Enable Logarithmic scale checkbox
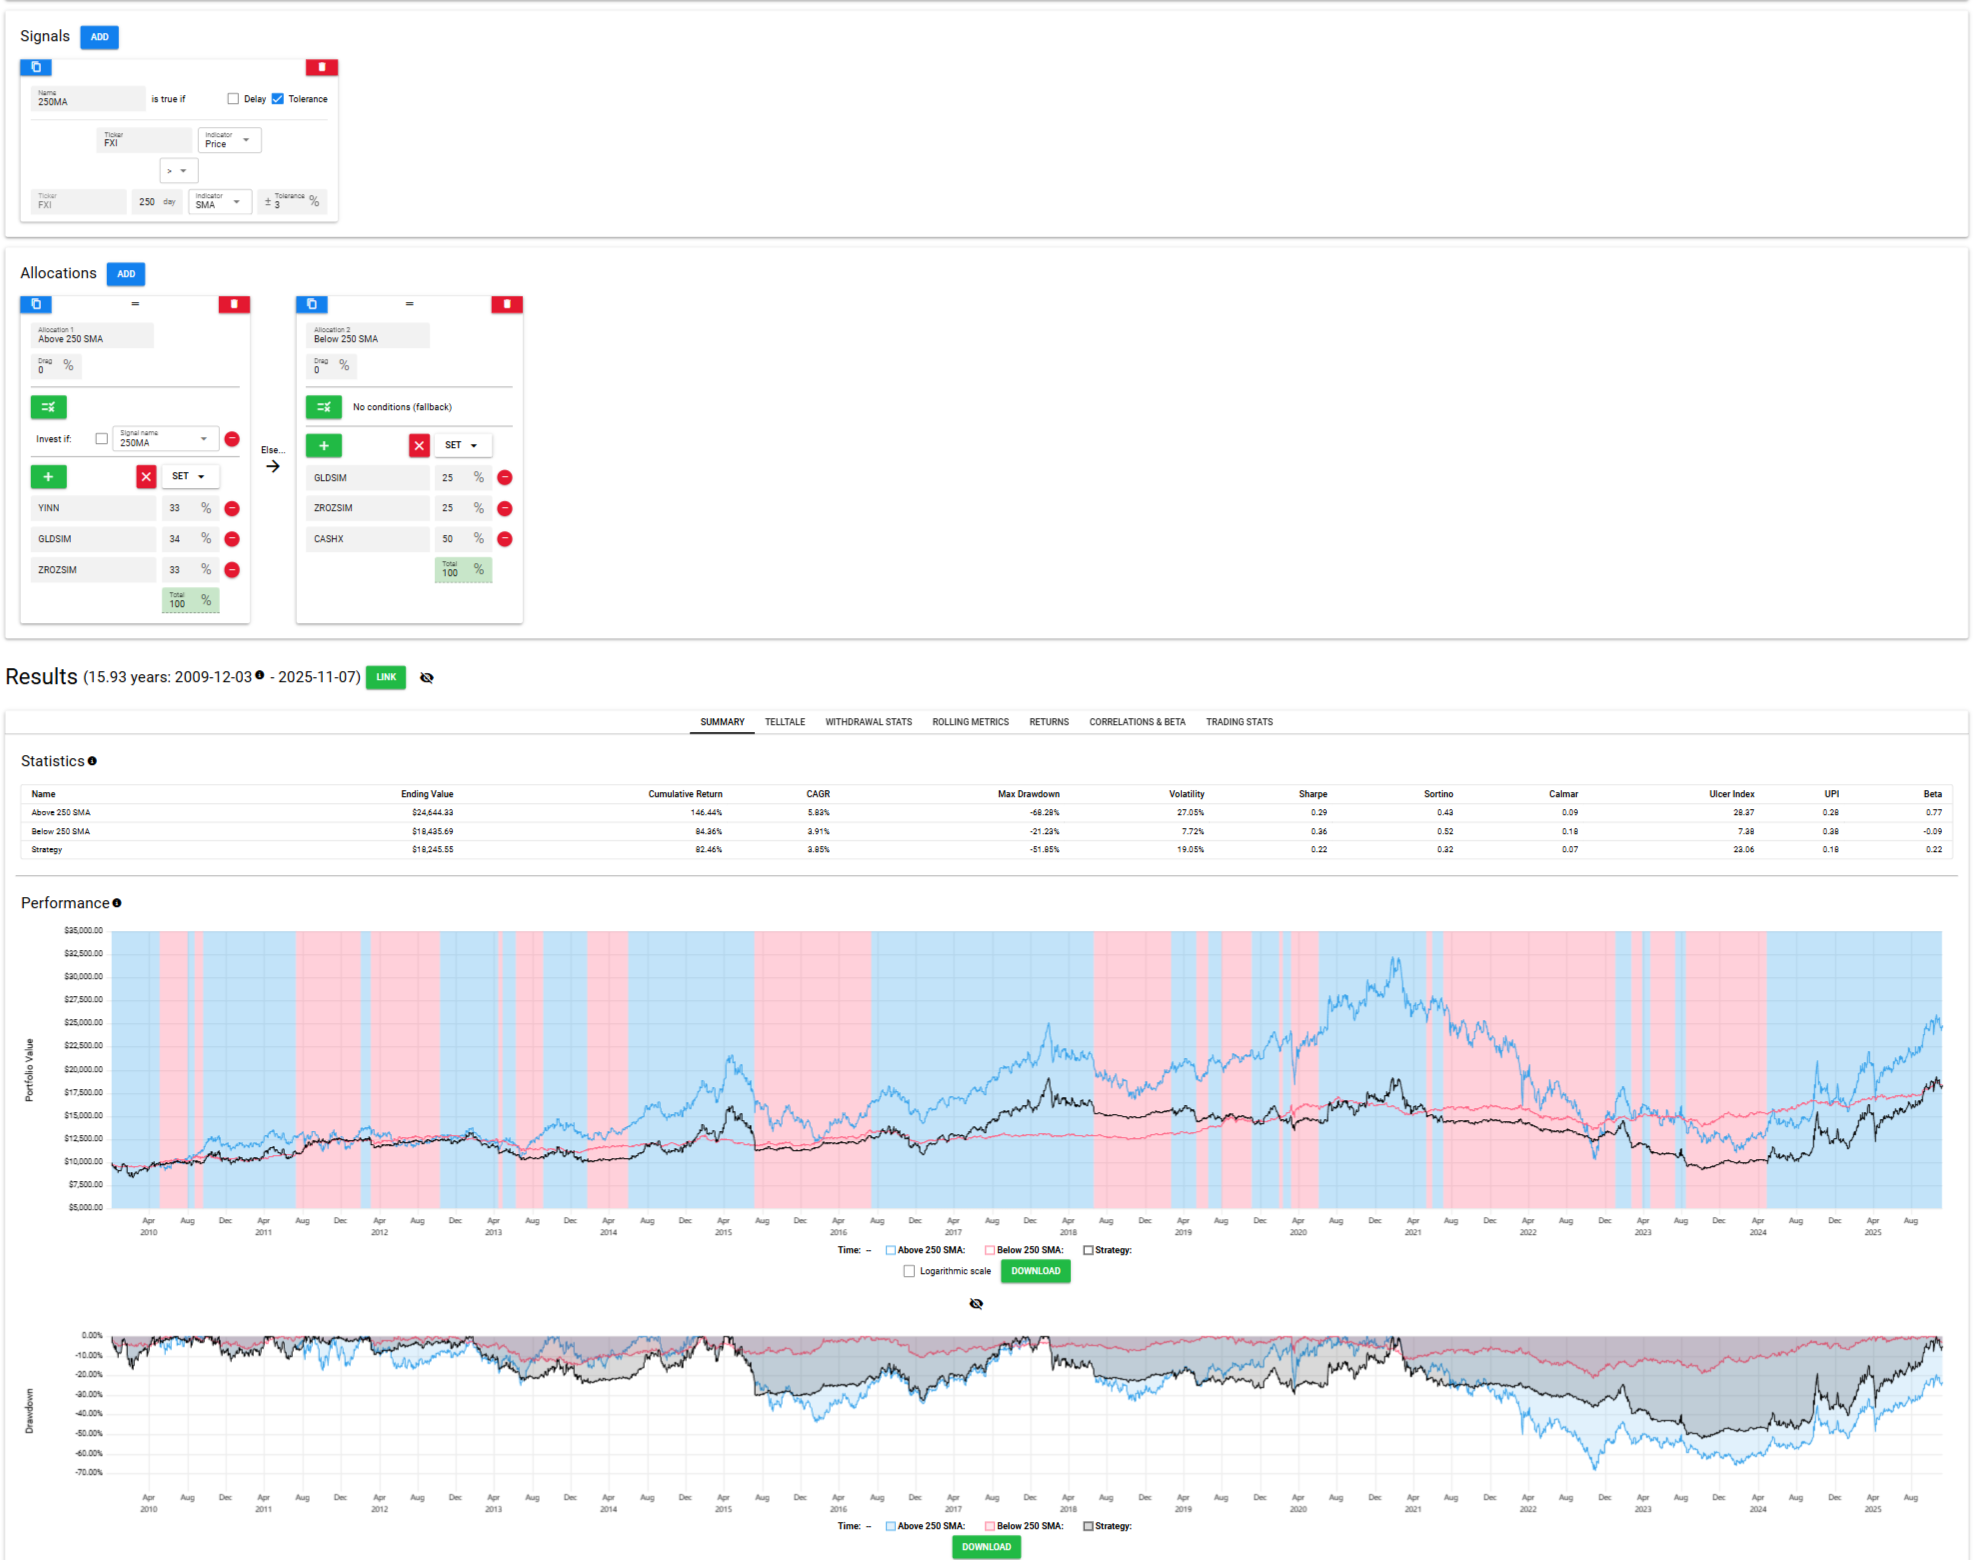This screenshot has width=1977, height=1560. click(x=909, y=1271)
